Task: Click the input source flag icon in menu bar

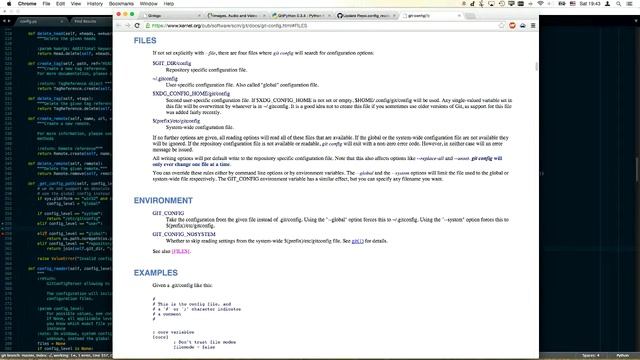Action: (x=573, y=4)
